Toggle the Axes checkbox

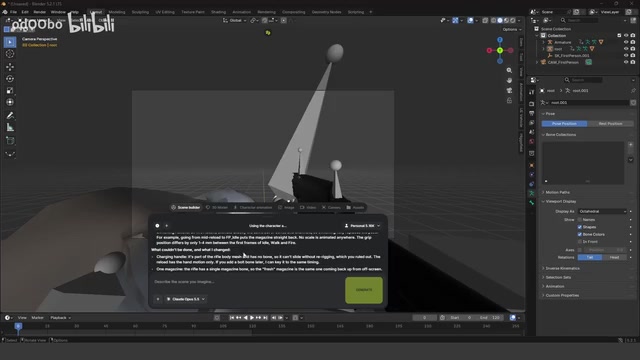pos(580,250)
